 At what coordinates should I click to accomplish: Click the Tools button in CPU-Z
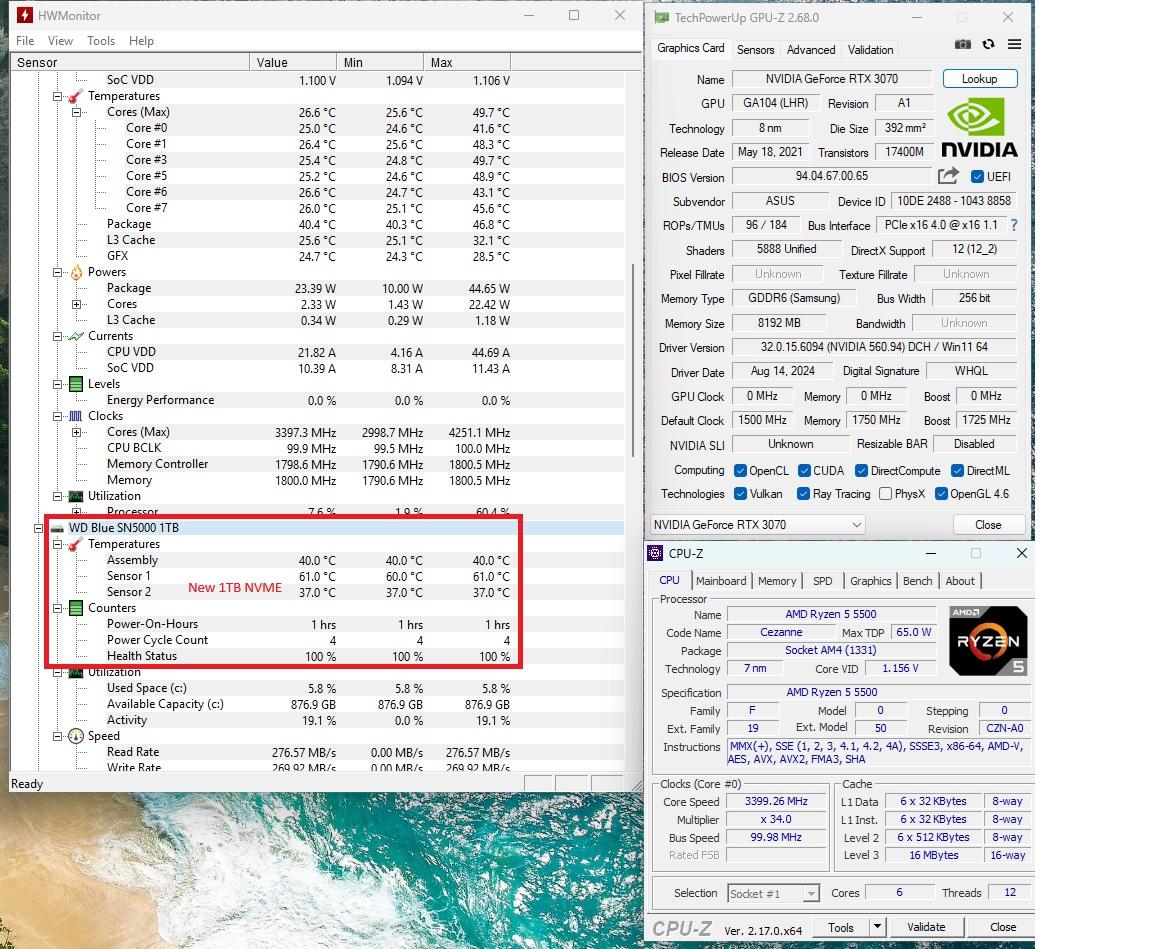[x=840, y=927]
